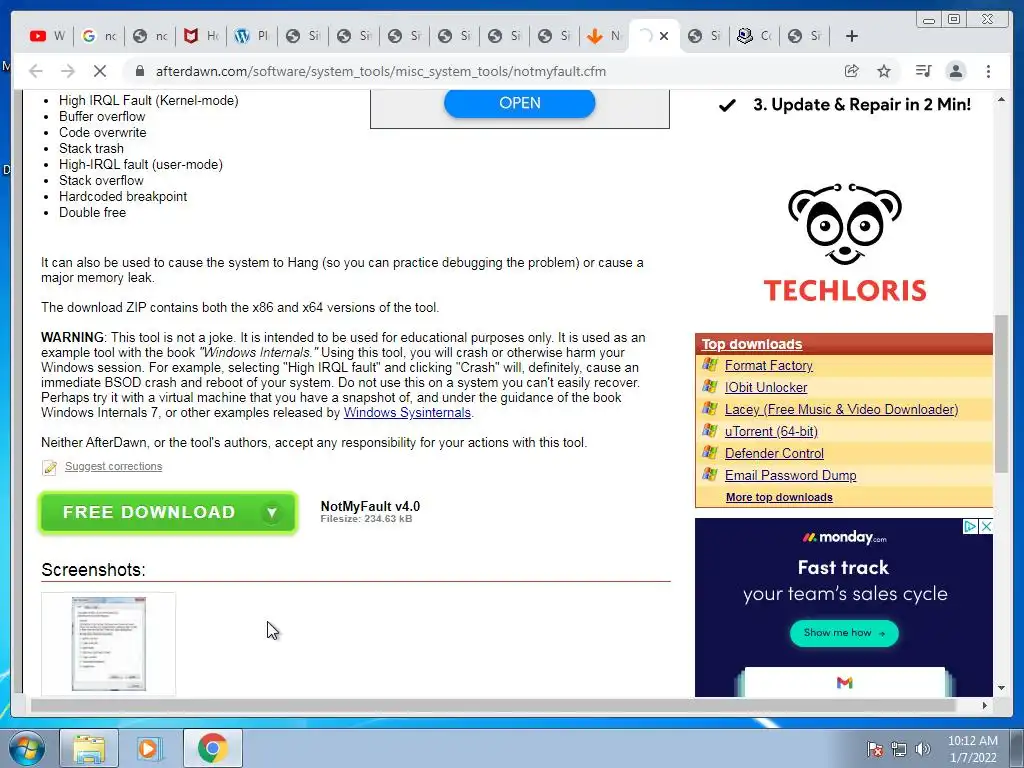Click the monday.com logo in ad
Image resolution: width=1024 pixels, height=768 pixels.
[x=844, y=537]
